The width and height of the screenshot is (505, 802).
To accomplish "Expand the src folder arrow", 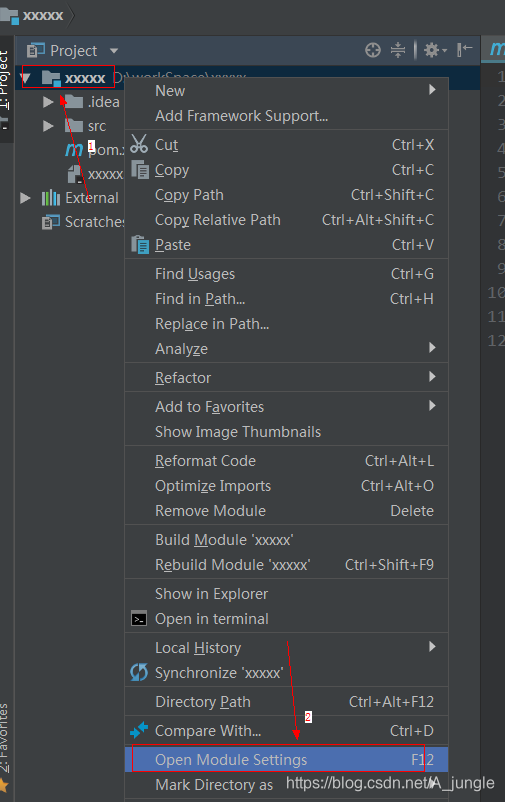I will 48,126.
